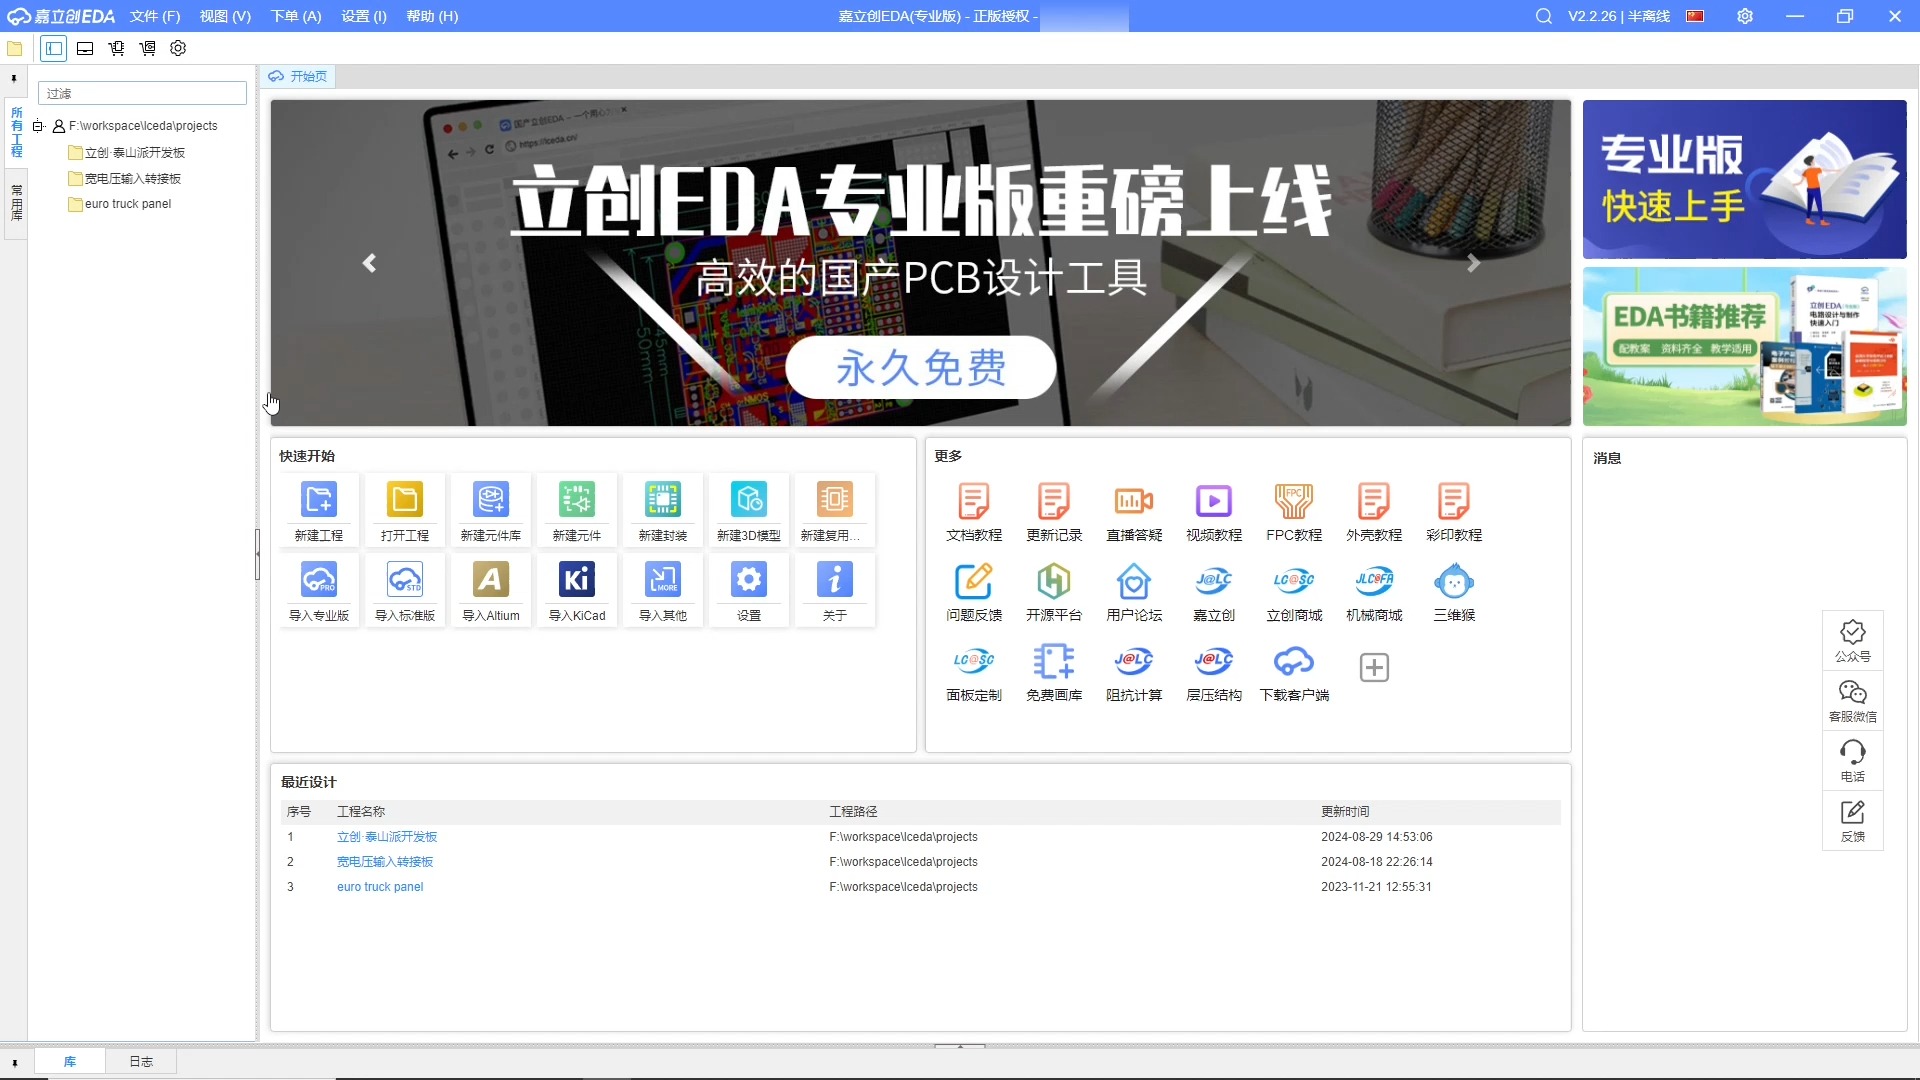This screenshot has height=1080, width=1920.
Task: Open 层压结构 icon
Action: pyautogui.click(x=1214, y=661)
